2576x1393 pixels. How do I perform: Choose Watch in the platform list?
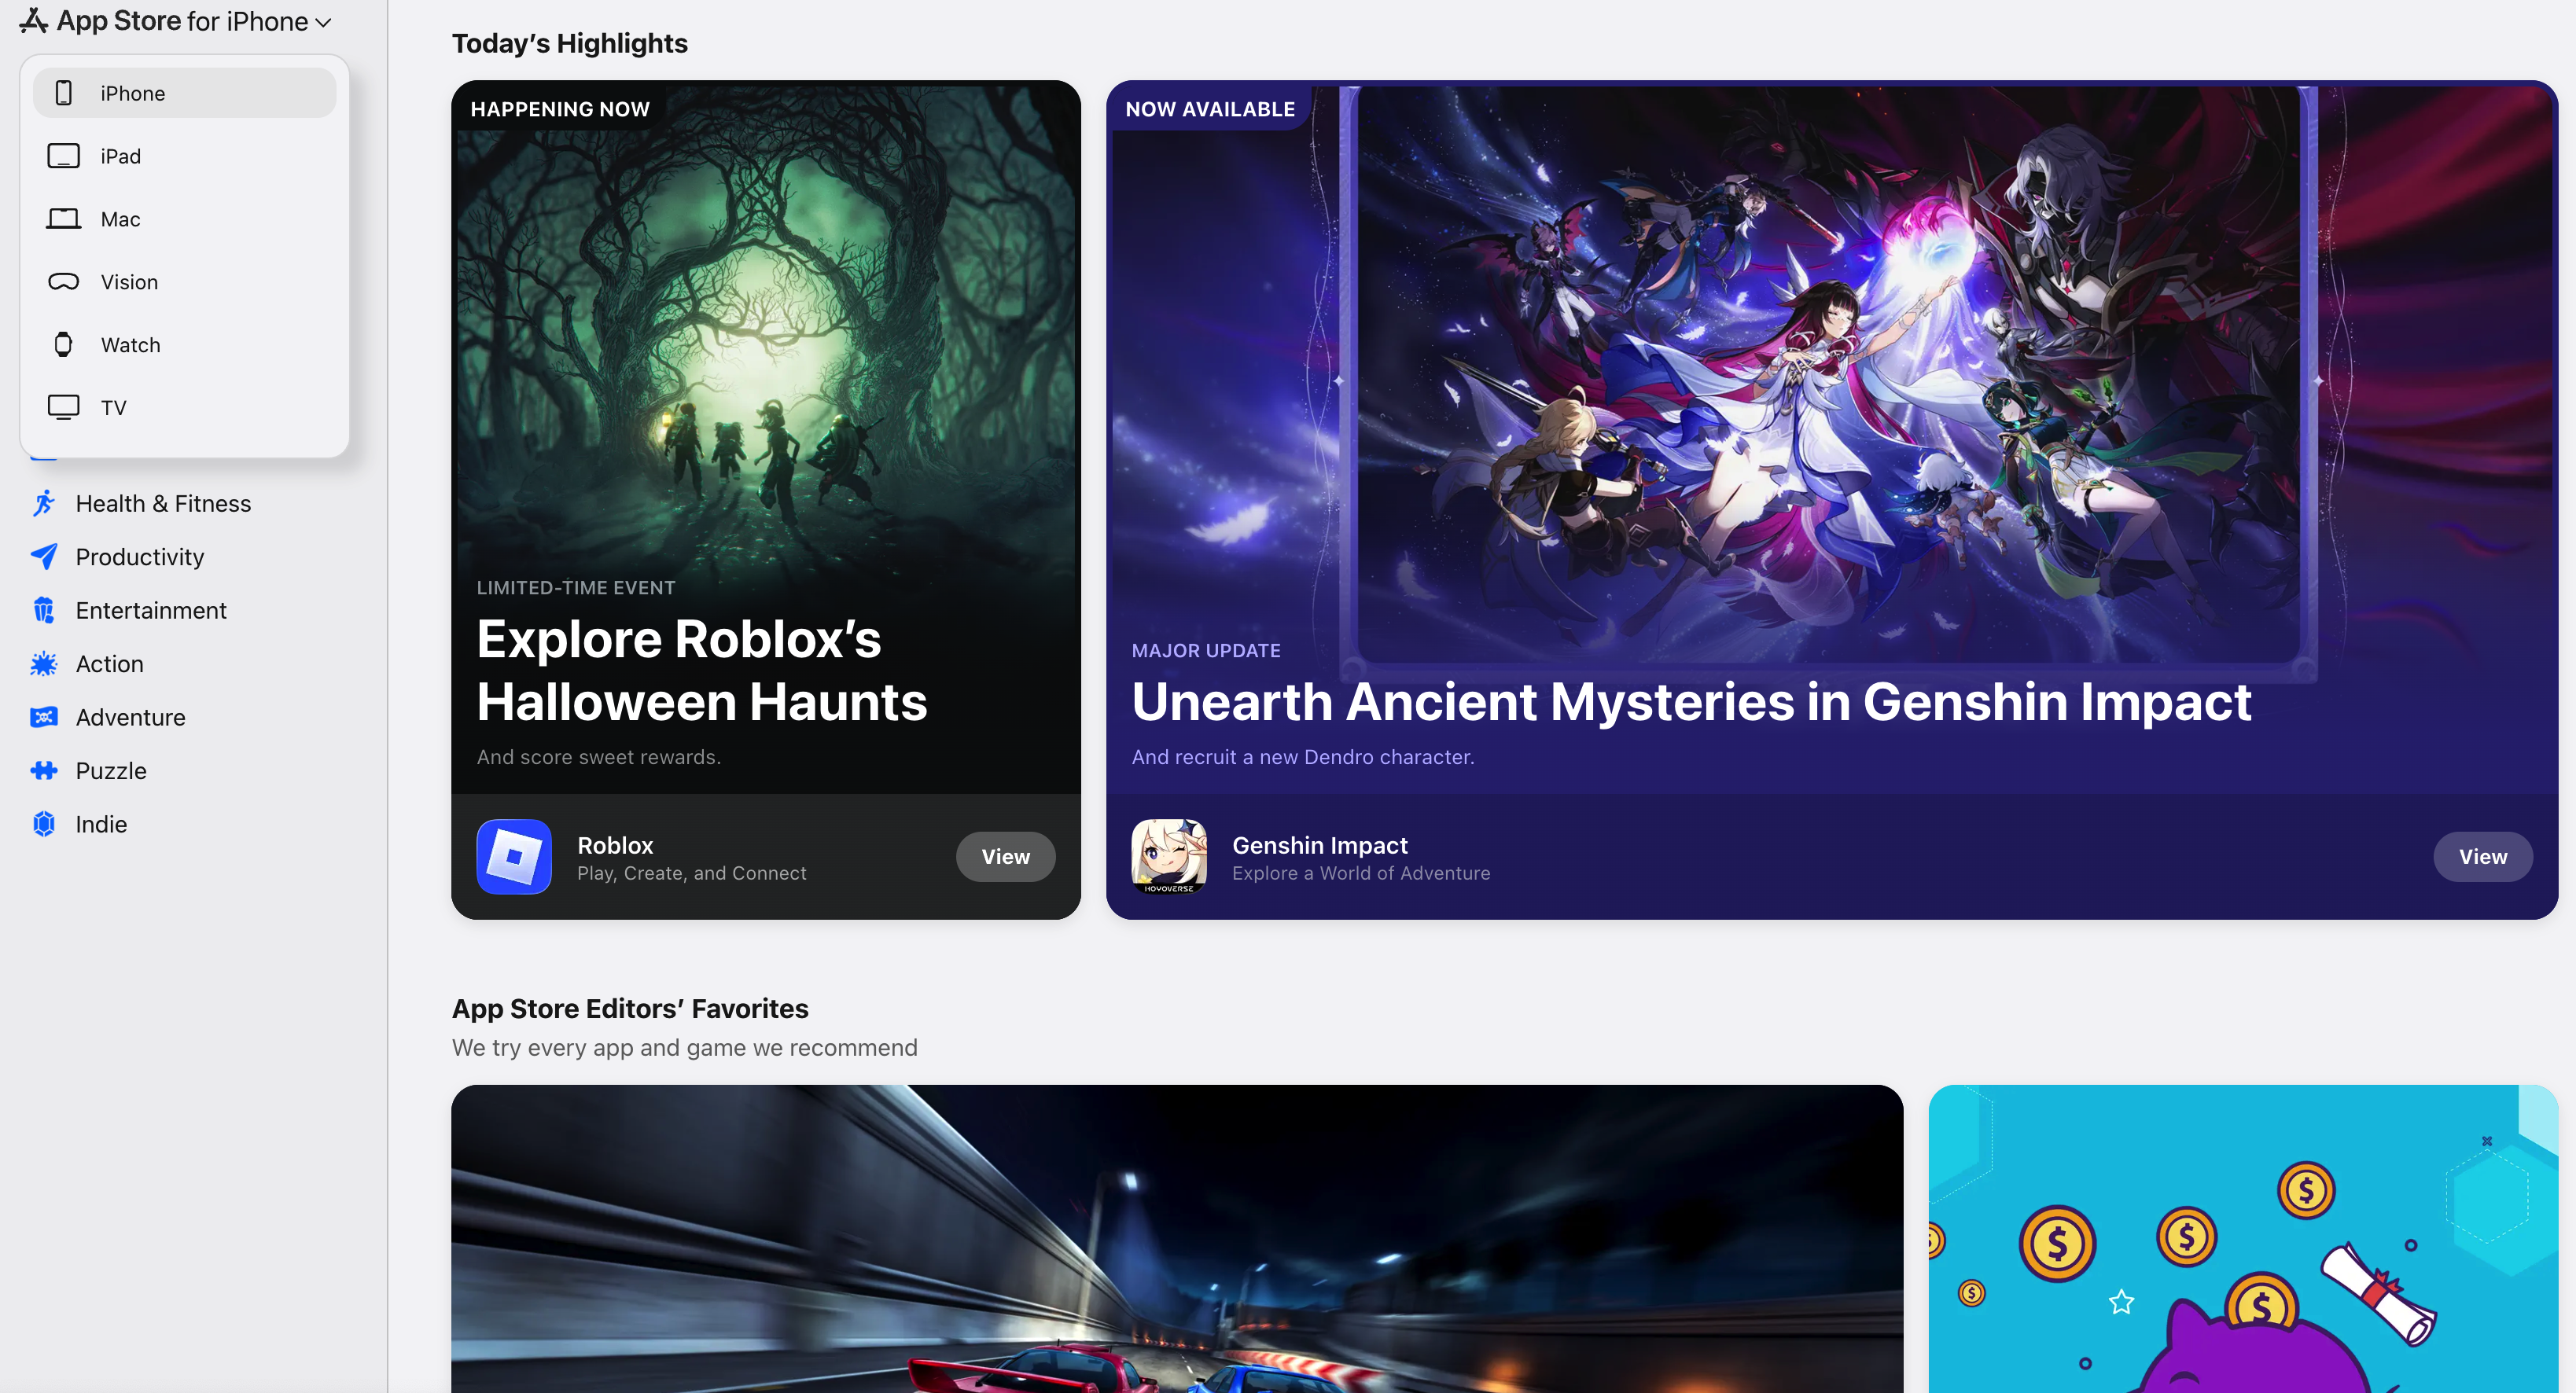pos(130,345)
